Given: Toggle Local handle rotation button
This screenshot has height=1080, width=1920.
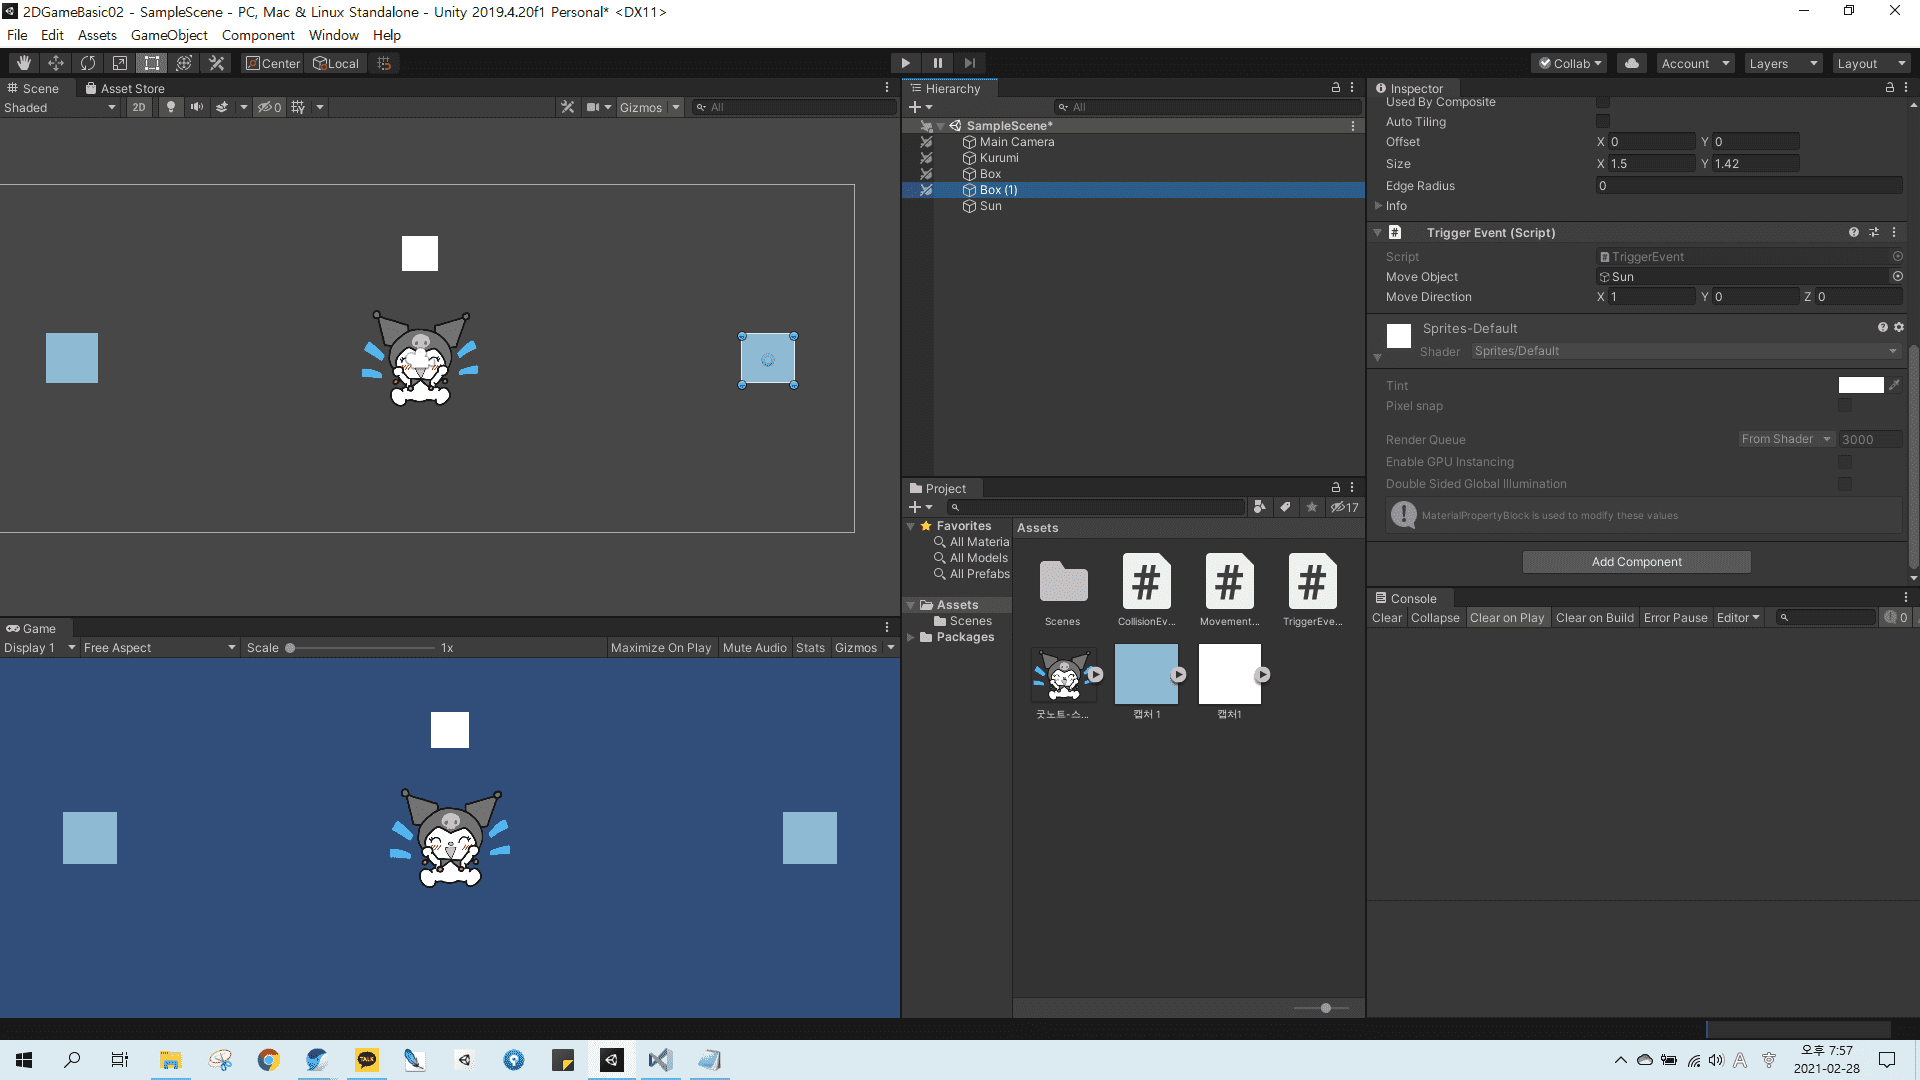Looking at the screenshot, I should coord(336,63).
